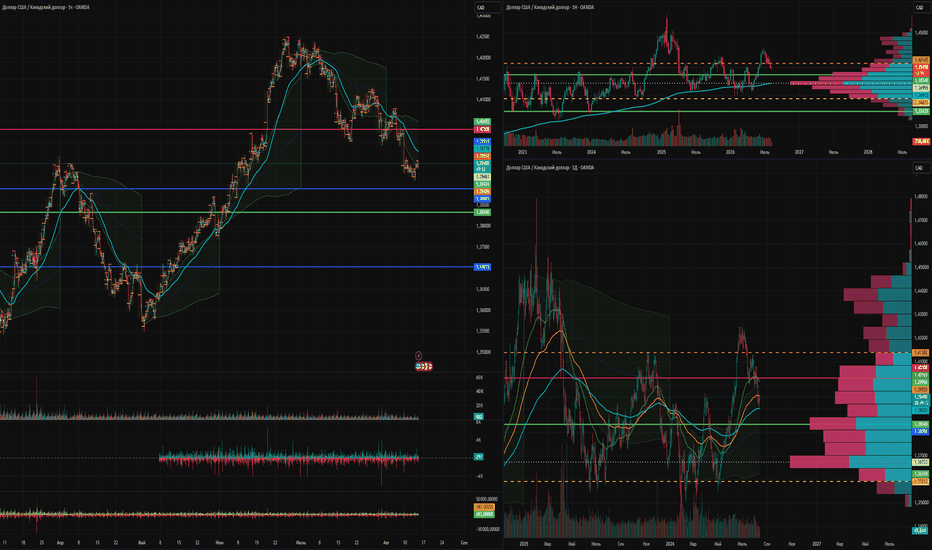The image size is (932, 550).
Task: Click 1,30000 on weekly price scale
Action: click(922, 126)
